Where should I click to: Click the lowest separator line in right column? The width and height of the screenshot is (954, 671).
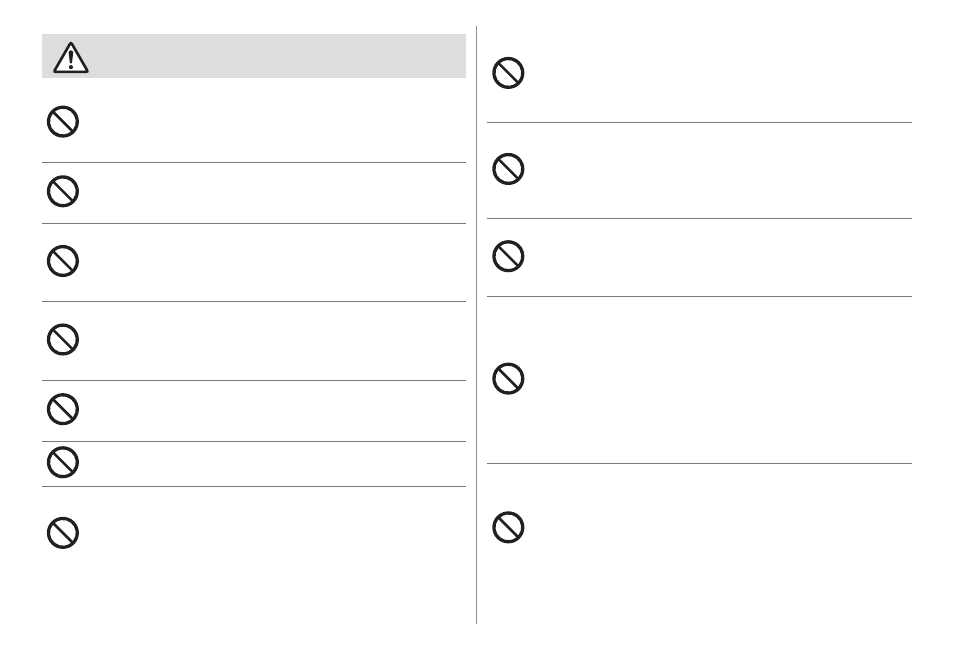click(699, 464)
